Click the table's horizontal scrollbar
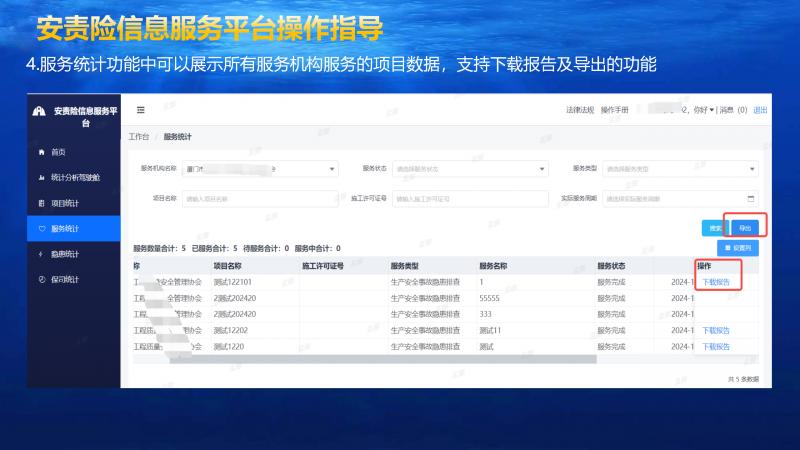This screenshot has height=450, width=800. [383, 359]
